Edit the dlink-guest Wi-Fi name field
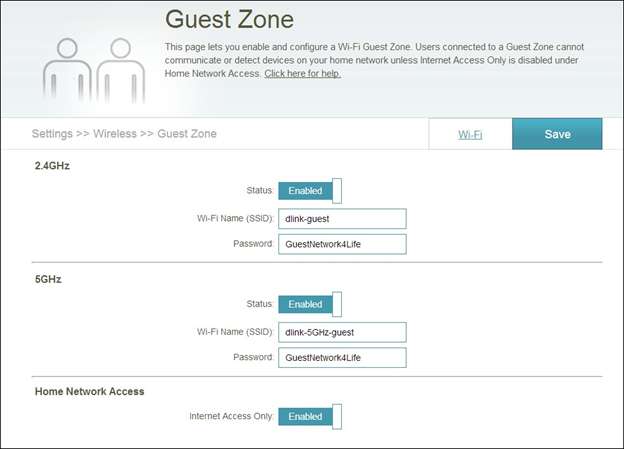 click(x=342, y=219)
